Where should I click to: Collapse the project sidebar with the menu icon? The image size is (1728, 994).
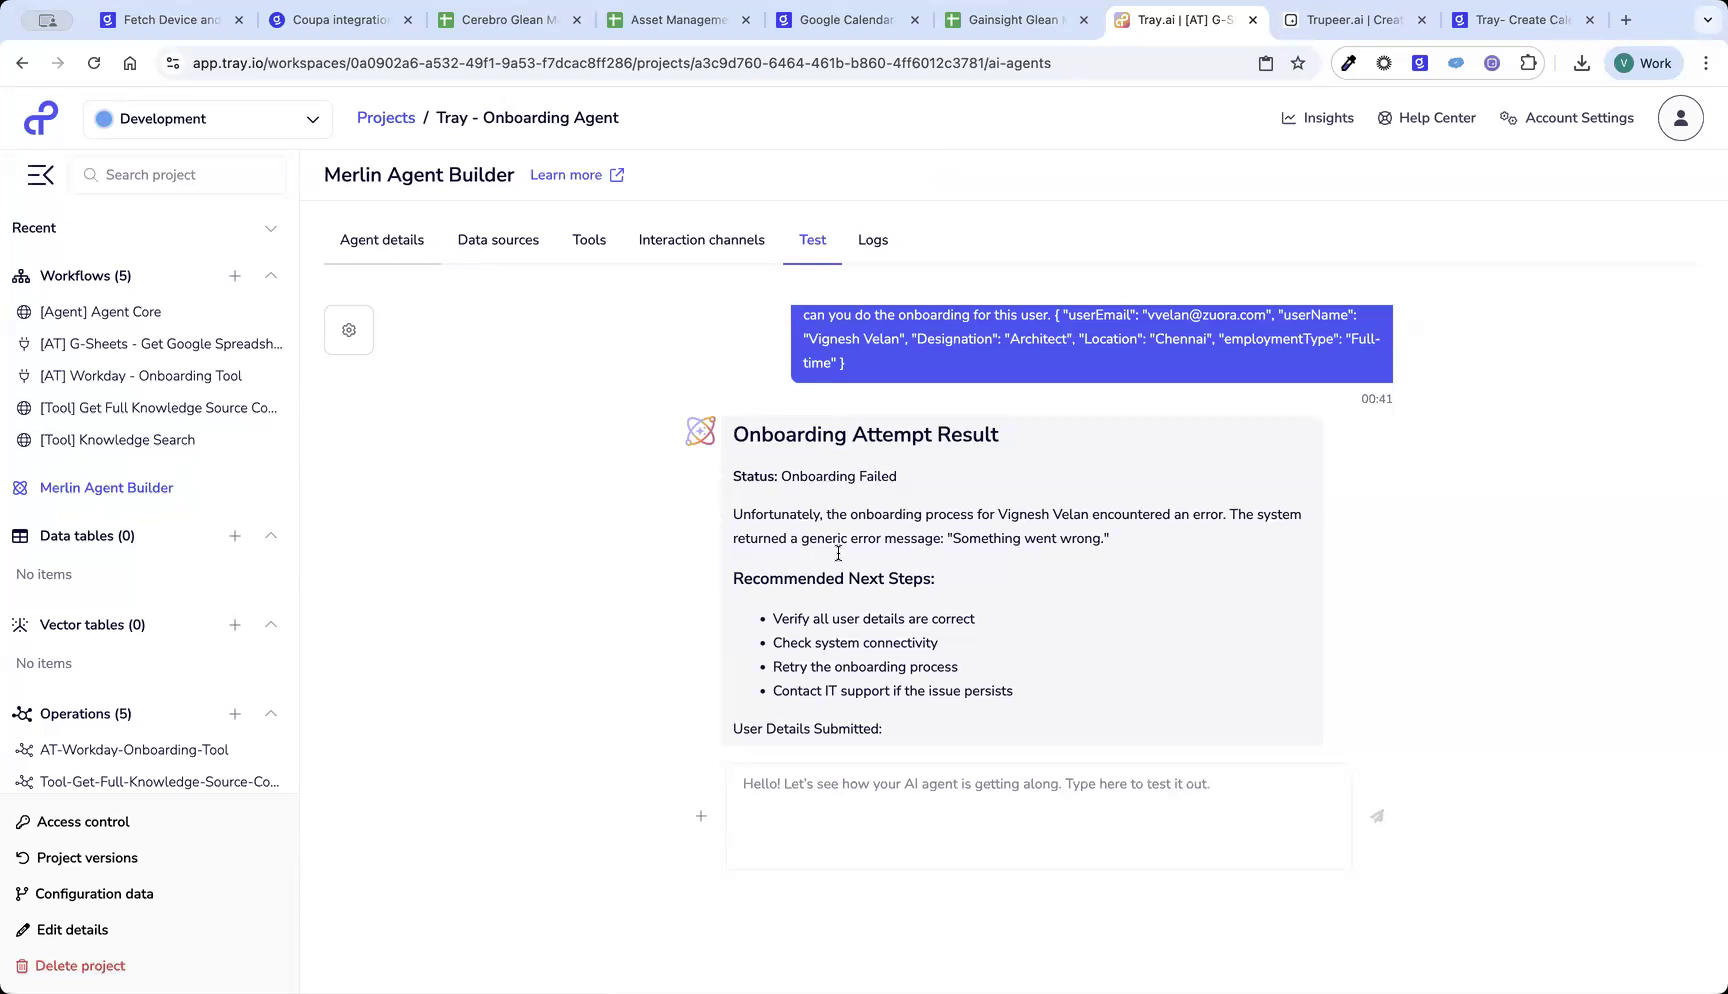pos(40,174)
